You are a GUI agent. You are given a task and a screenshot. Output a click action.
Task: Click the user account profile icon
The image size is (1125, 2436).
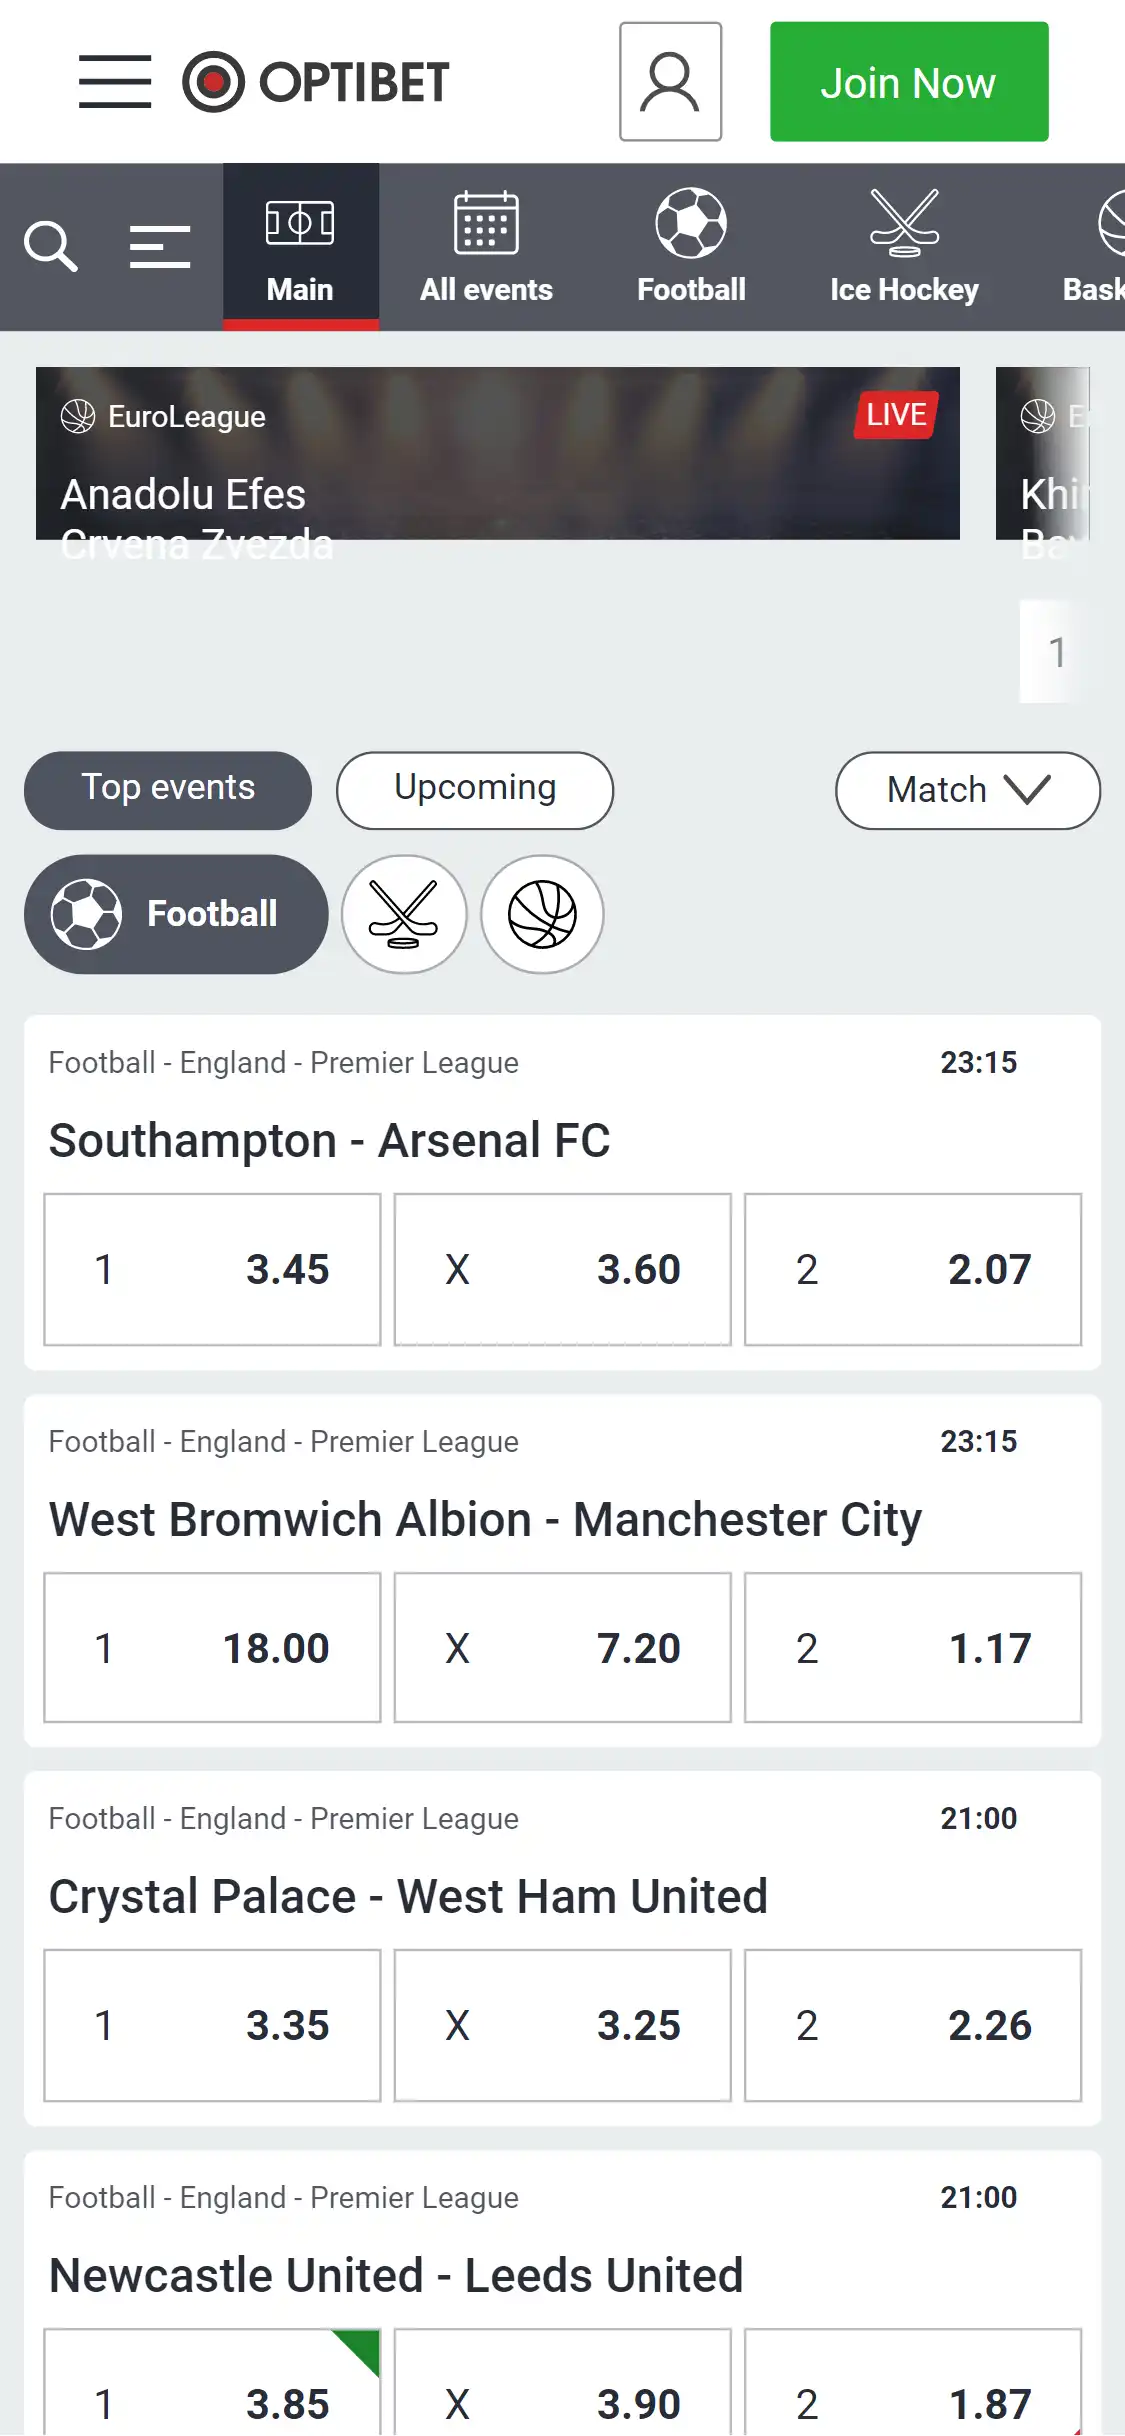point(670,82)
